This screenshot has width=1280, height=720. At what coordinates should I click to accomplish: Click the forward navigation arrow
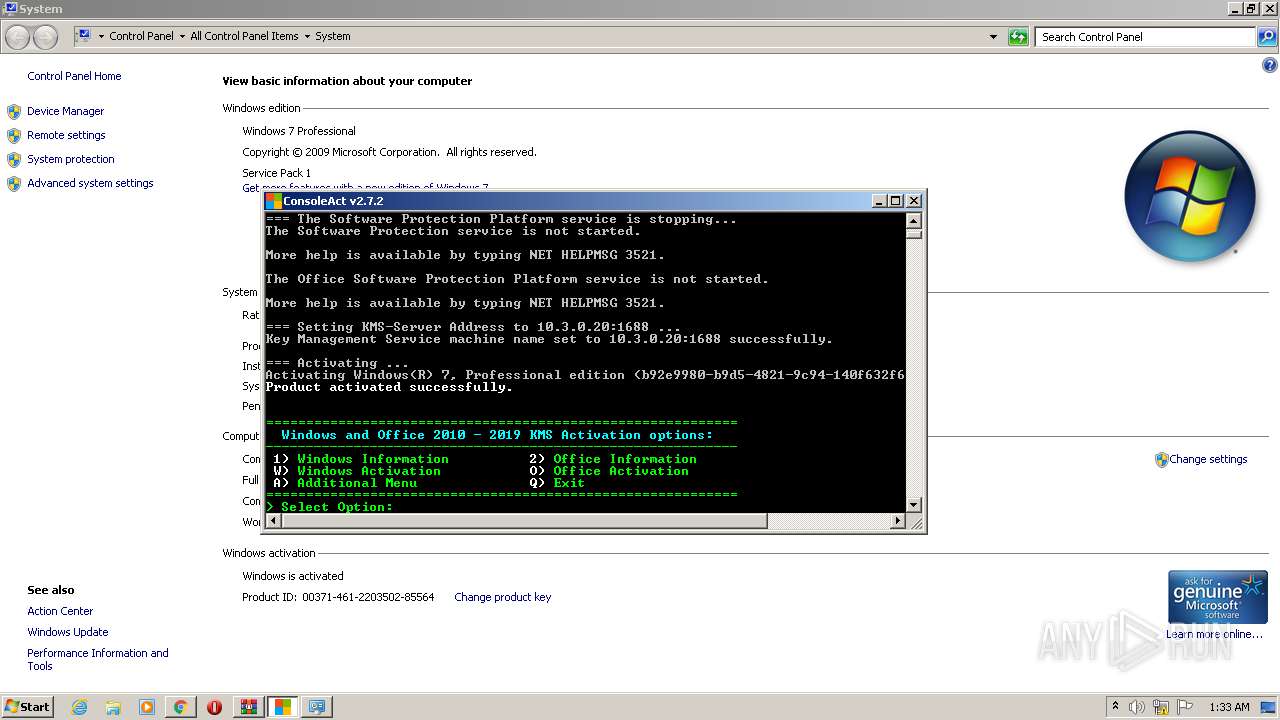click(45, 37)
